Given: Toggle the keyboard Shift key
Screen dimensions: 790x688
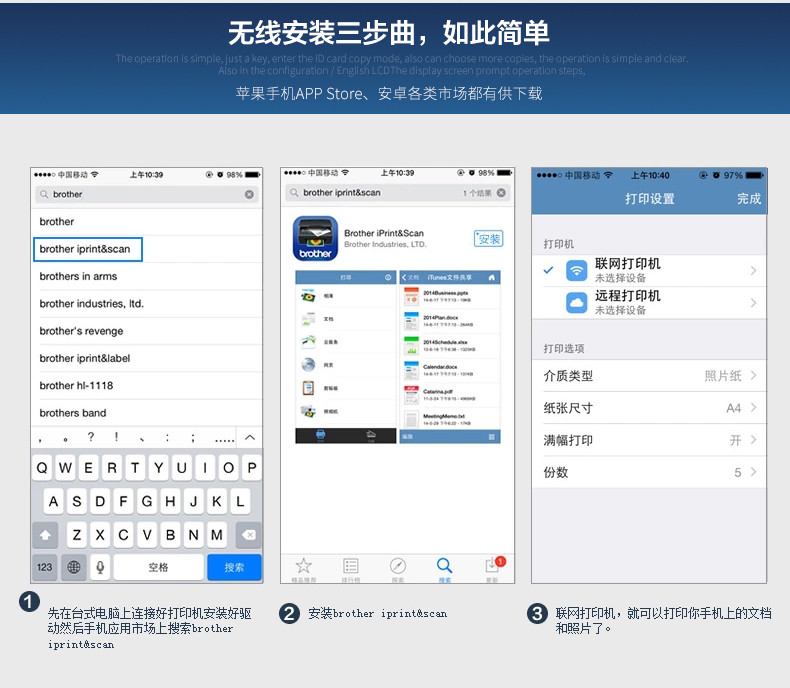Looking at the screenshot, I should [x=45, y=535].
